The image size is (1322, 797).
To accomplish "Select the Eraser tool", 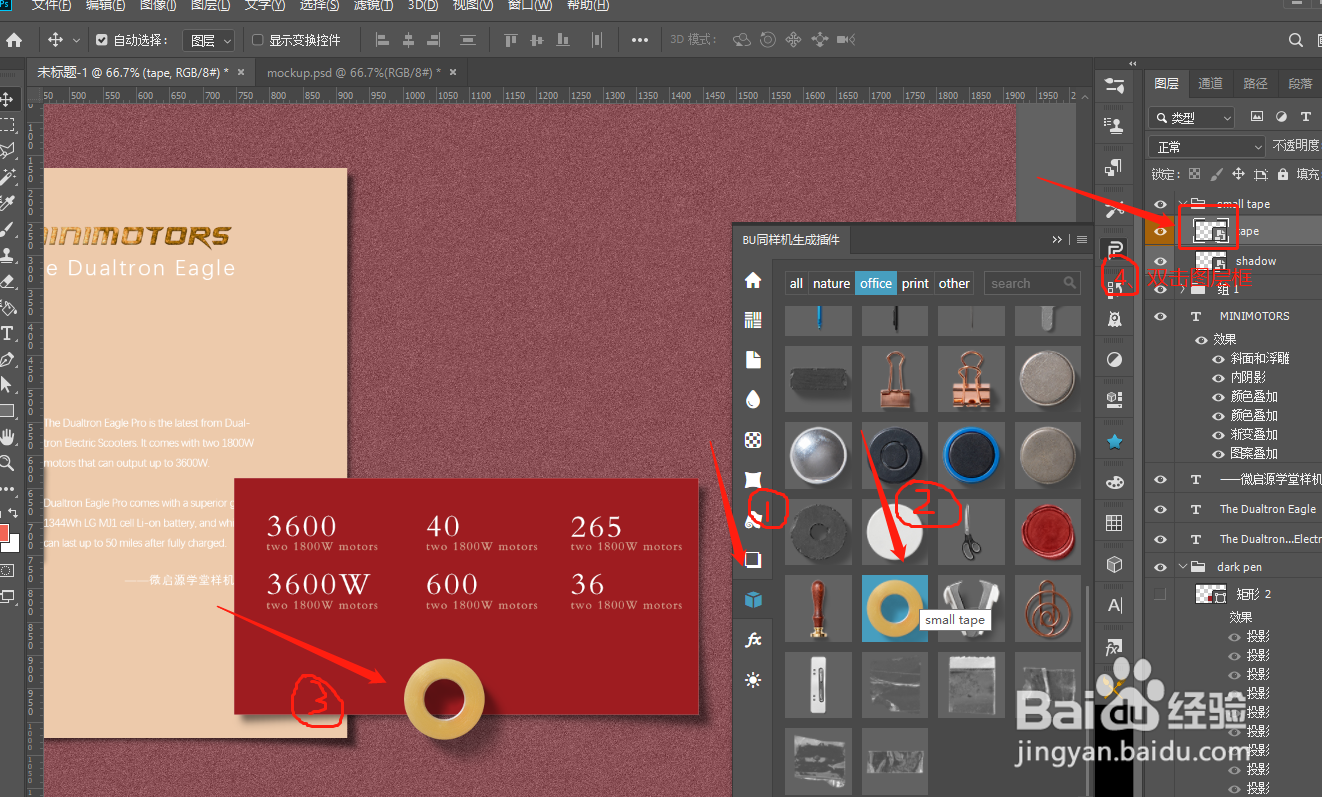I will pyautogui.click(x=8, y=281).
